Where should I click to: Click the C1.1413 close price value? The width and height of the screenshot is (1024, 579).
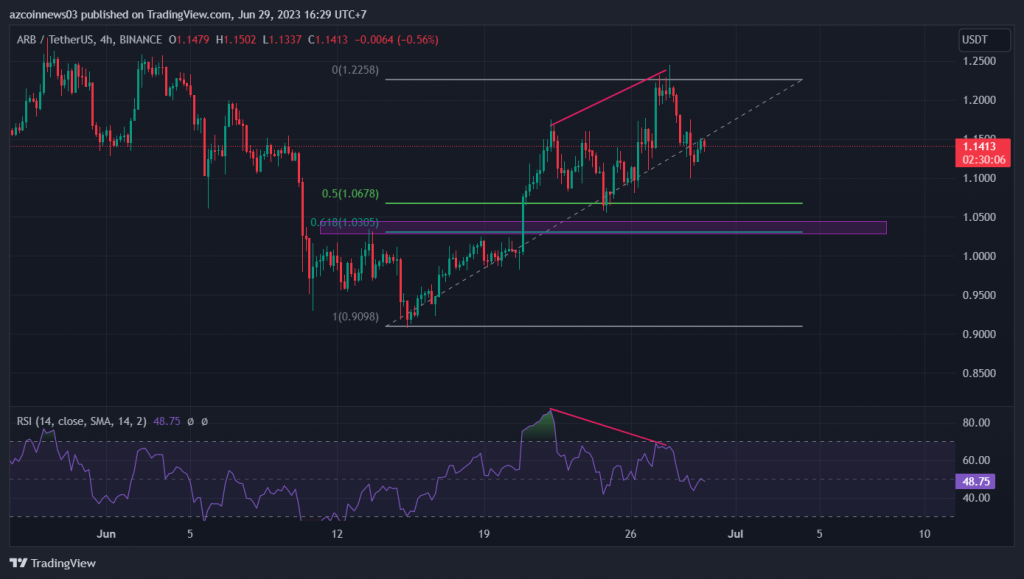[x=328, y=40]
